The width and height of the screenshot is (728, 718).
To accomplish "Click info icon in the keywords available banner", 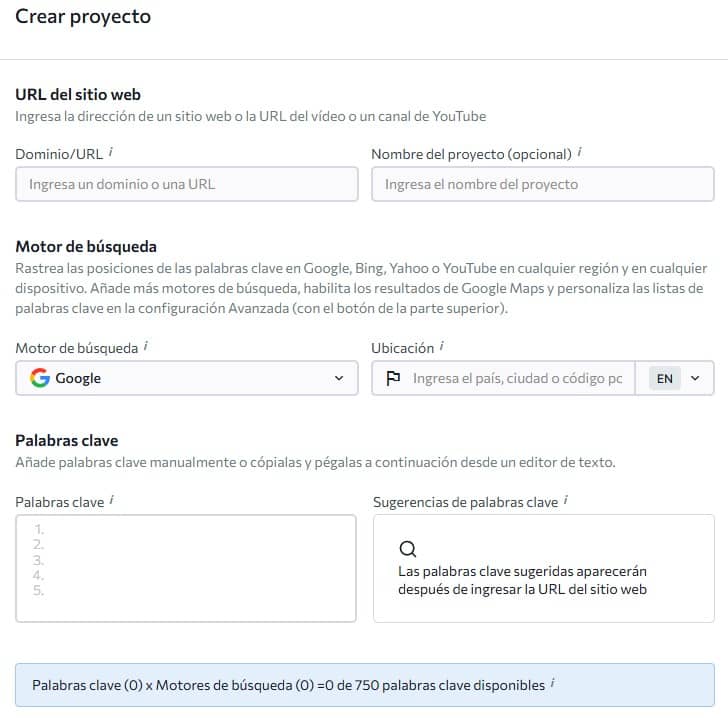I will [553, 685].
